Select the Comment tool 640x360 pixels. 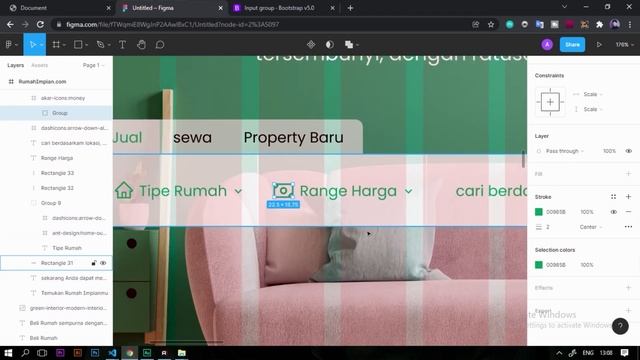click(x=160, y=44)
